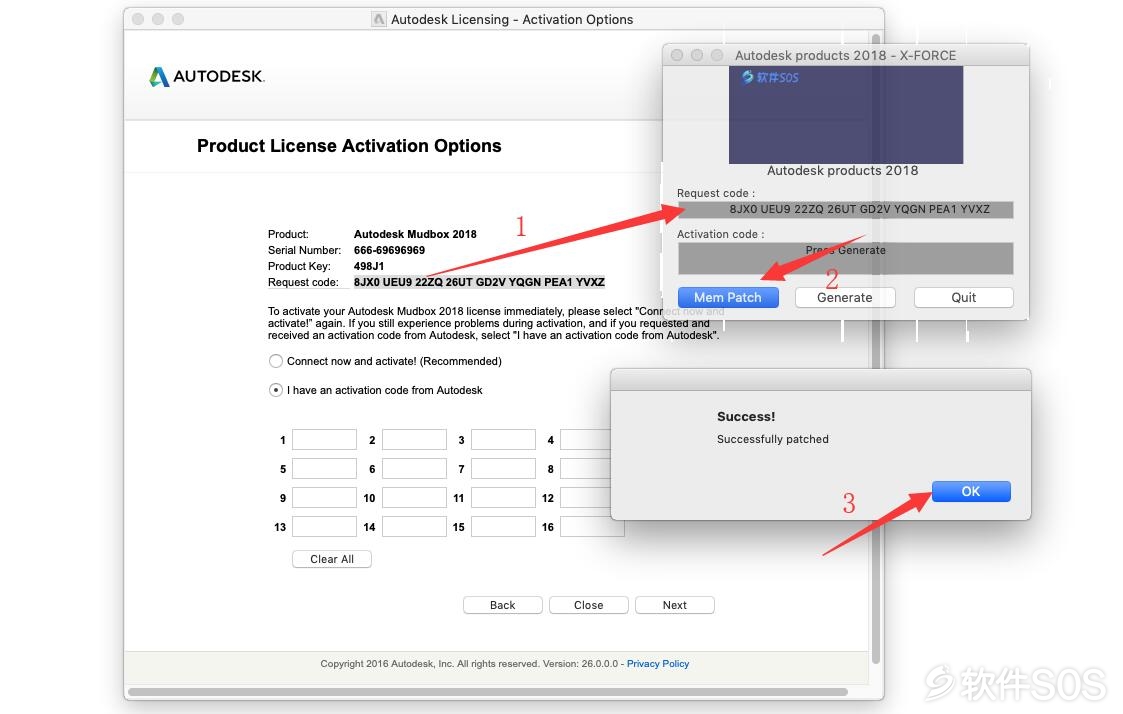Click the document icon in the Autodesk Licensing title bar
Screen dimensions: 1123x714
[x=379, y=19]
